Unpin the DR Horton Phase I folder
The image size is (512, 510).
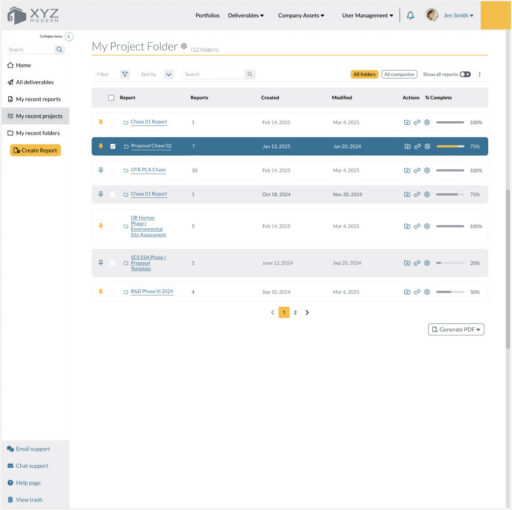[101, 226]
